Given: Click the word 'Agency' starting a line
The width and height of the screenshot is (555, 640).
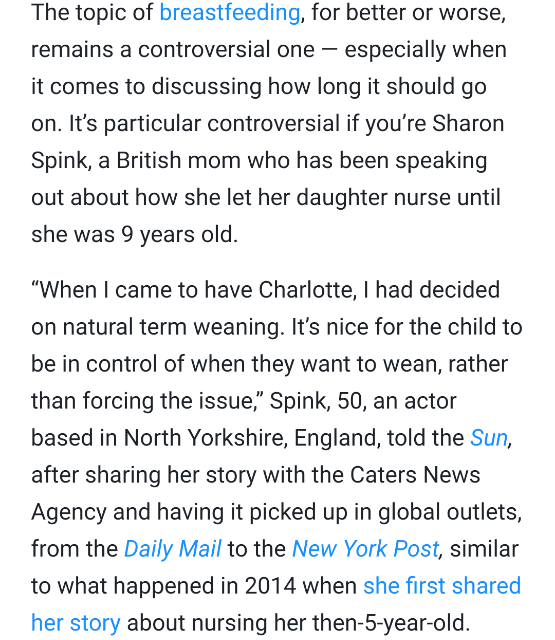Looking at the screenshot, I should pos(69,512).
